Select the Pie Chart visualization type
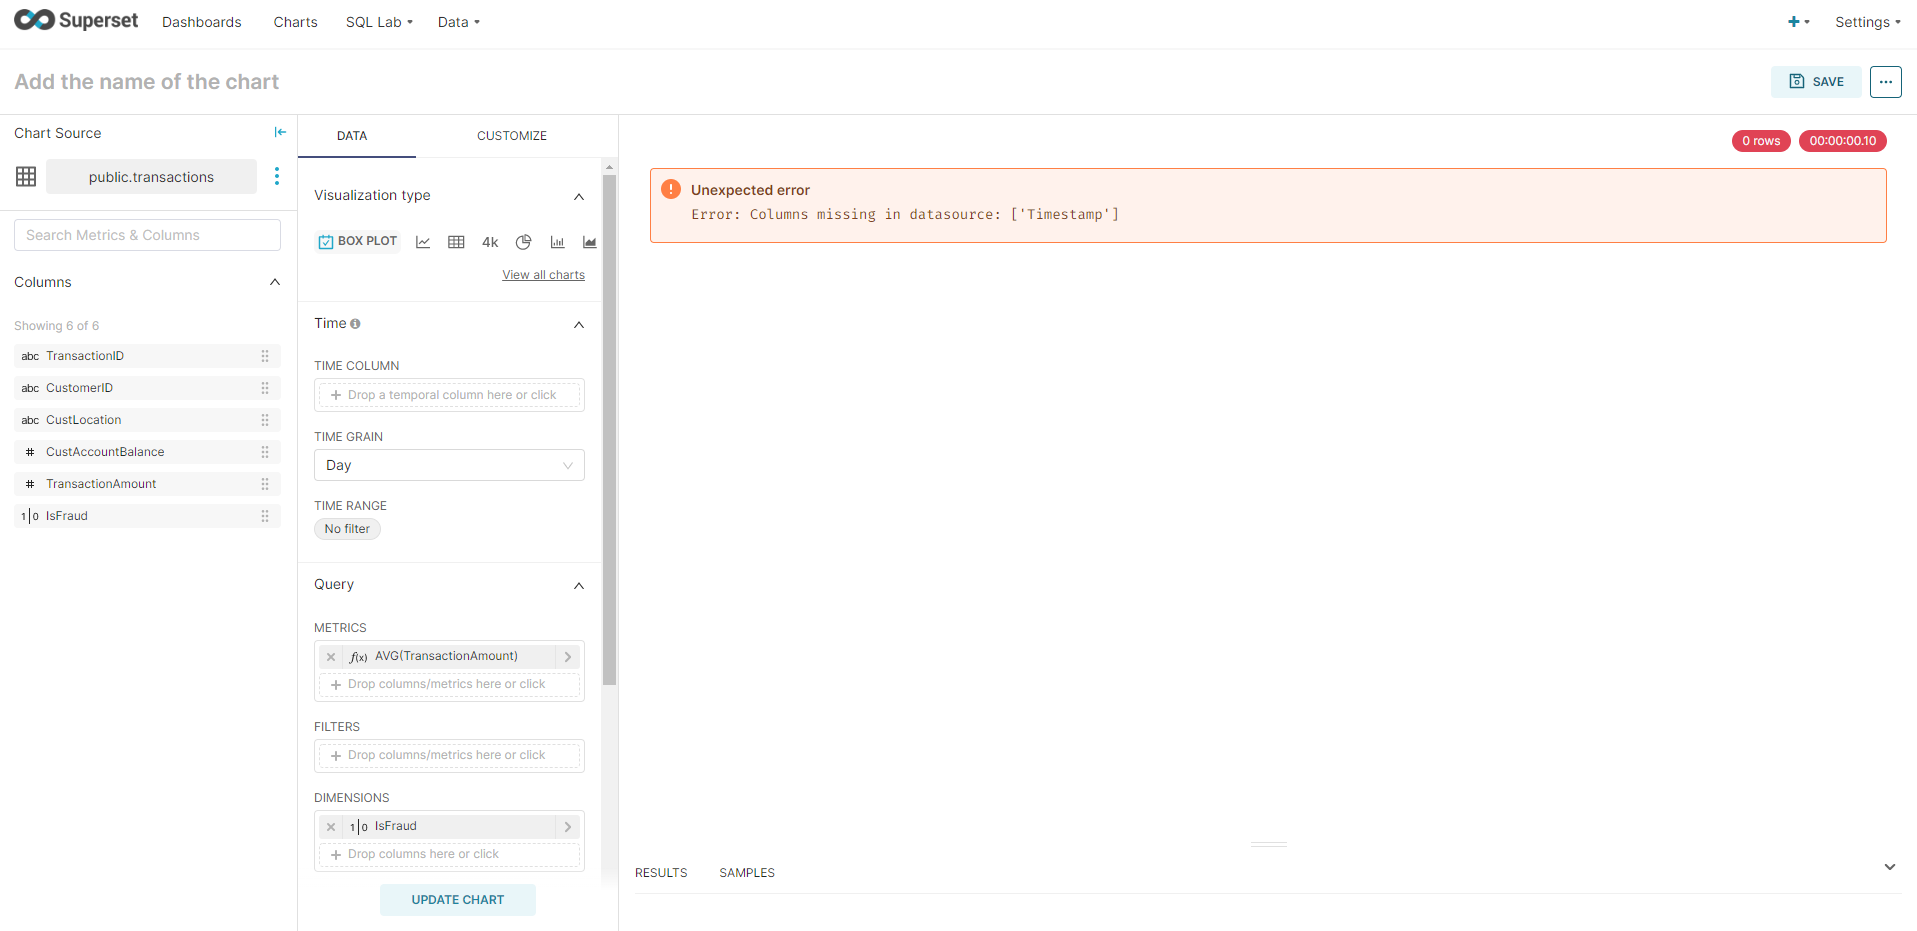The width and height of the screenshot is (1917, 931). [523, 241]
